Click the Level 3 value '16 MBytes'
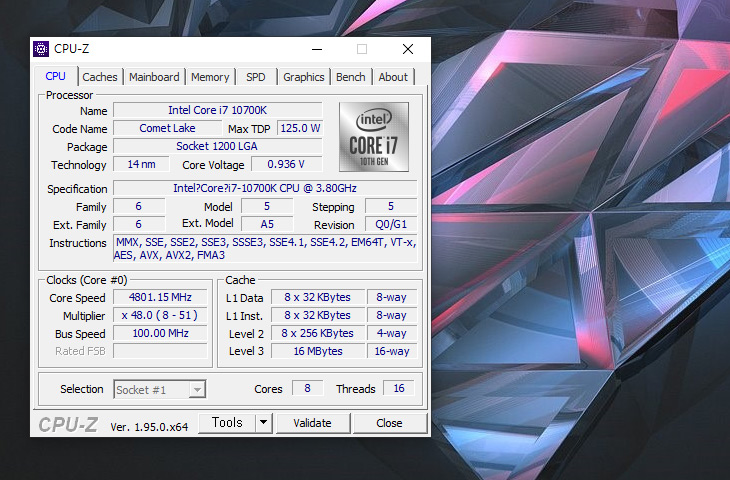 [x=318, y=351]
